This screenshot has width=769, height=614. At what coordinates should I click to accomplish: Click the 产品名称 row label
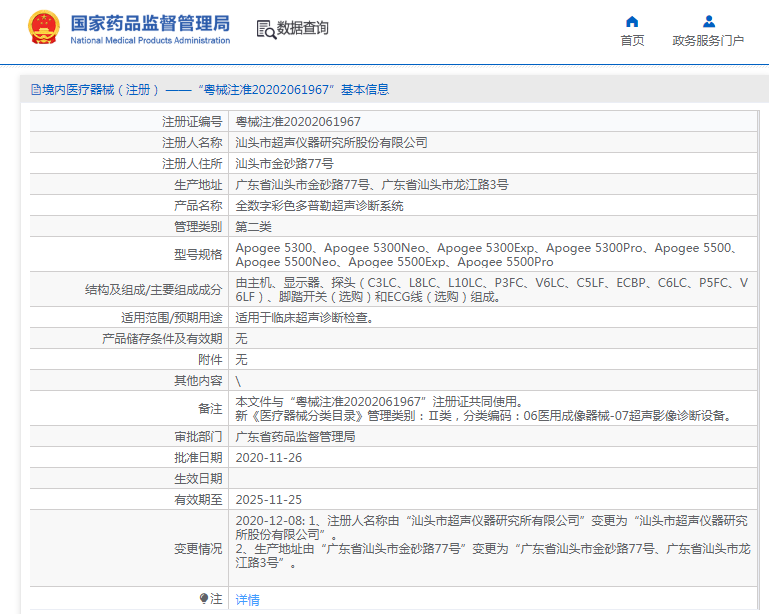[x=198, y=206]
